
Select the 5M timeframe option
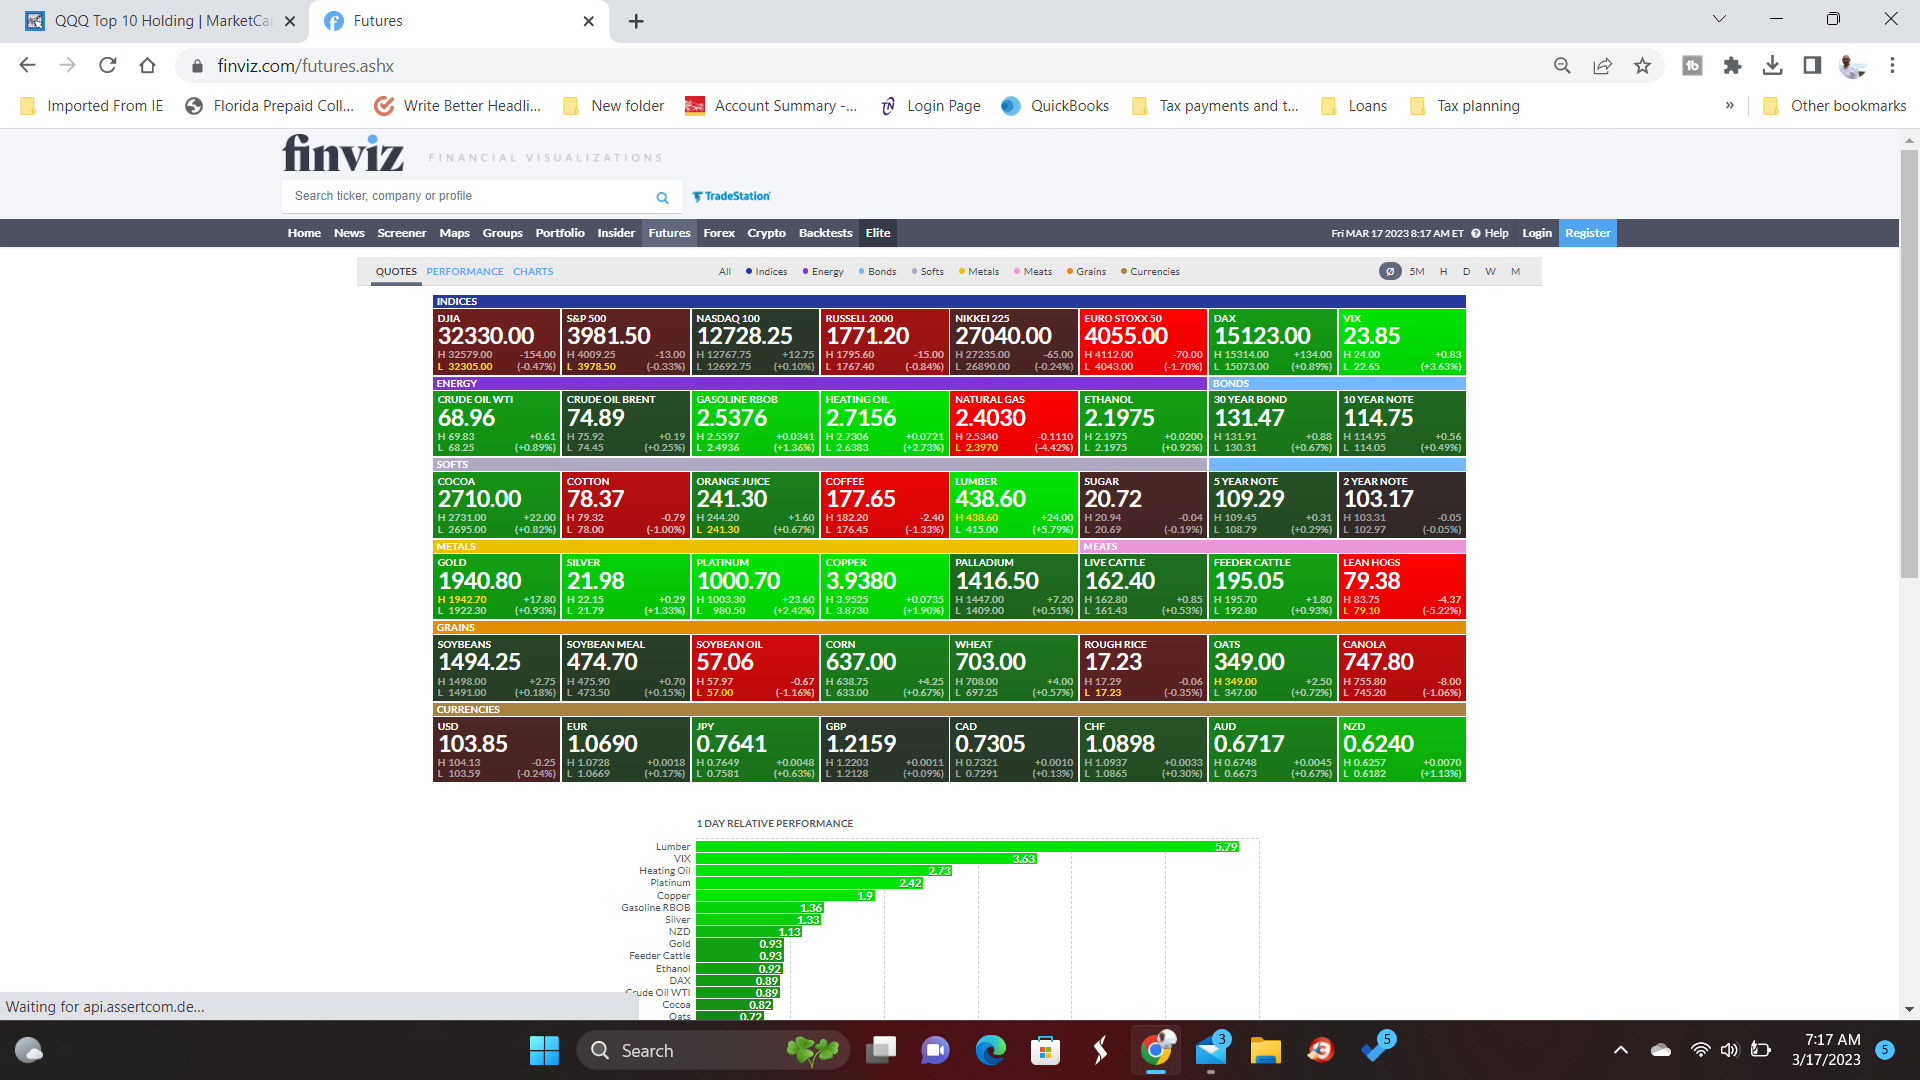coord(1416,271)
